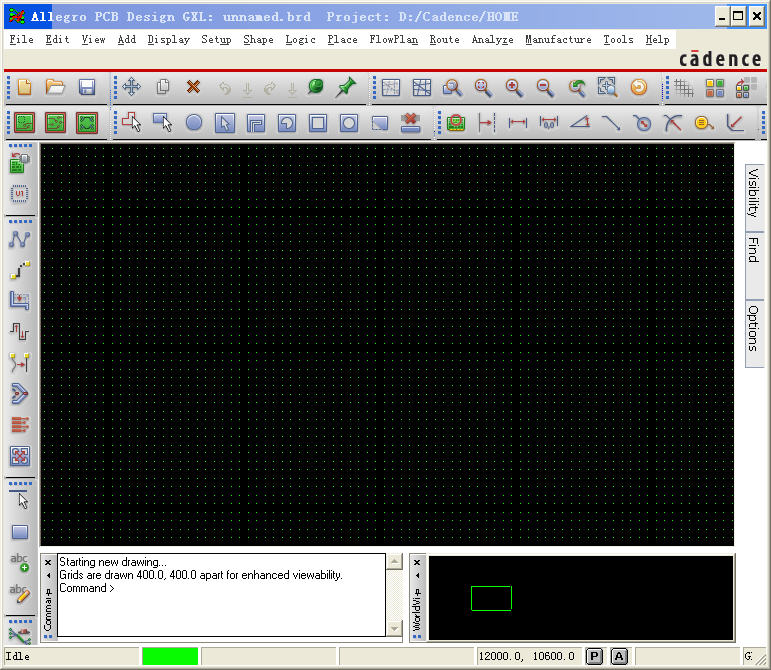Viewport: 771px width, 670px height.
Task: Click the filled rectangle icon in the sidebar
Action: [20, 532]
